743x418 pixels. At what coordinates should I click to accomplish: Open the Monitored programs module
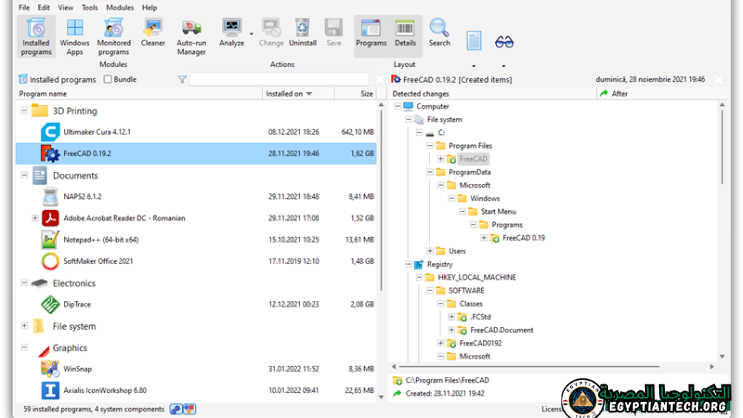tap(113, 36)
